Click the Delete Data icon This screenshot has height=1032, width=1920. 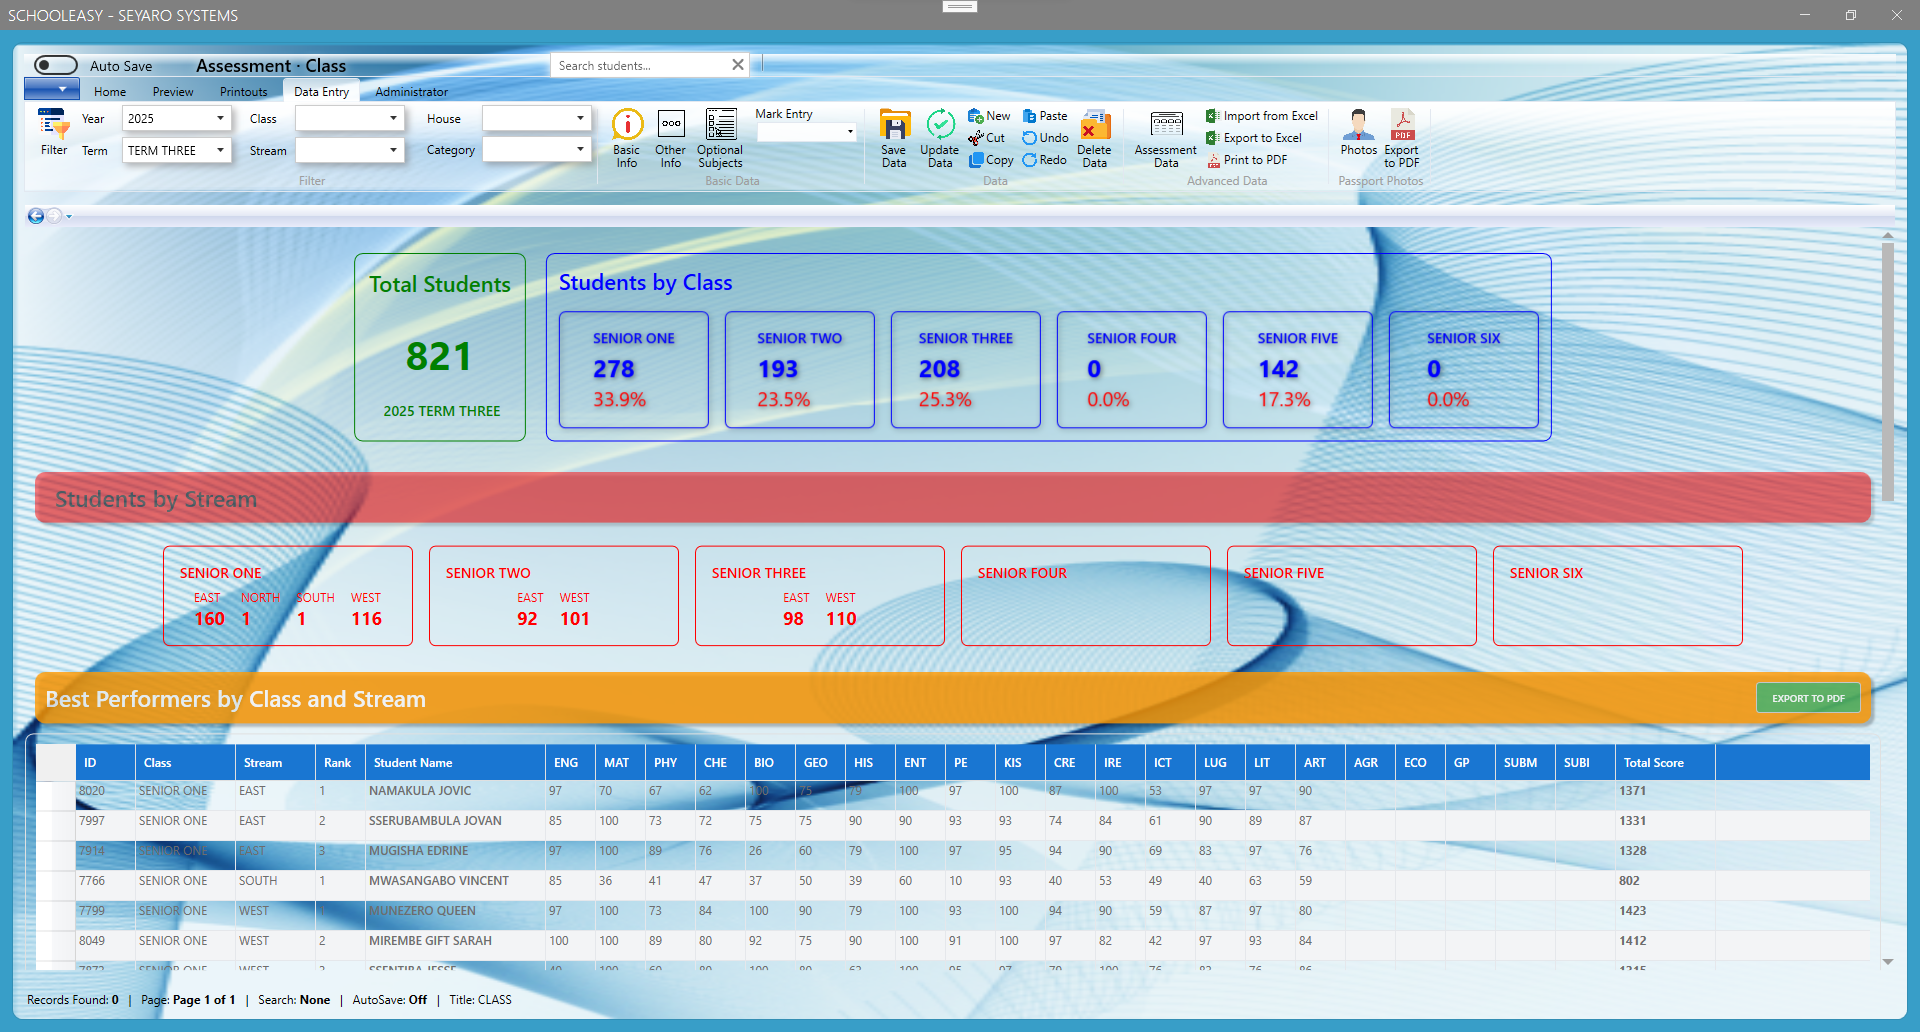point(1094,137)
